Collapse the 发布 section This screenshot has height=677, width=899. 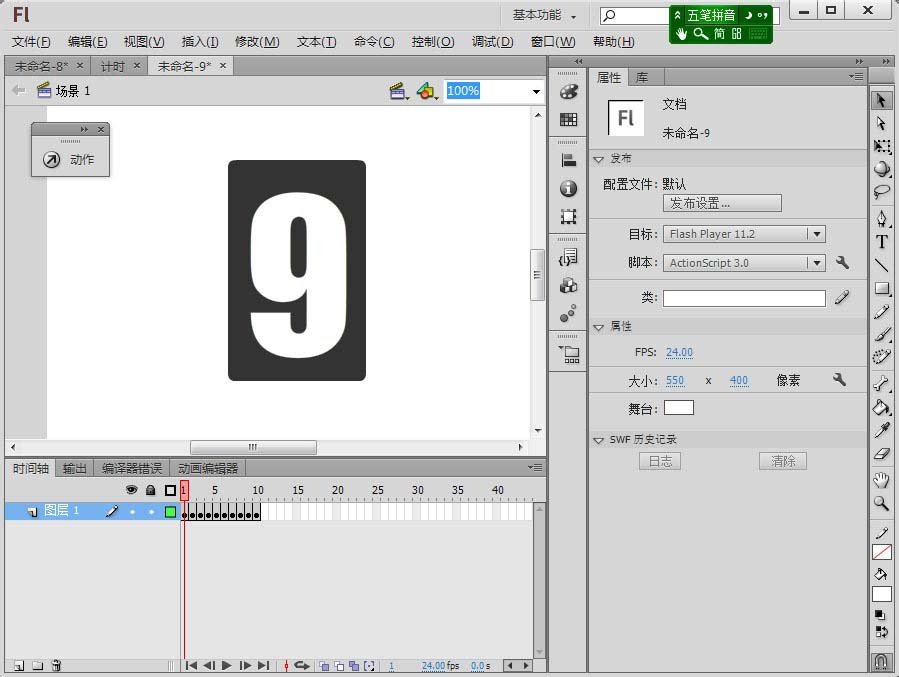[599, 159]
